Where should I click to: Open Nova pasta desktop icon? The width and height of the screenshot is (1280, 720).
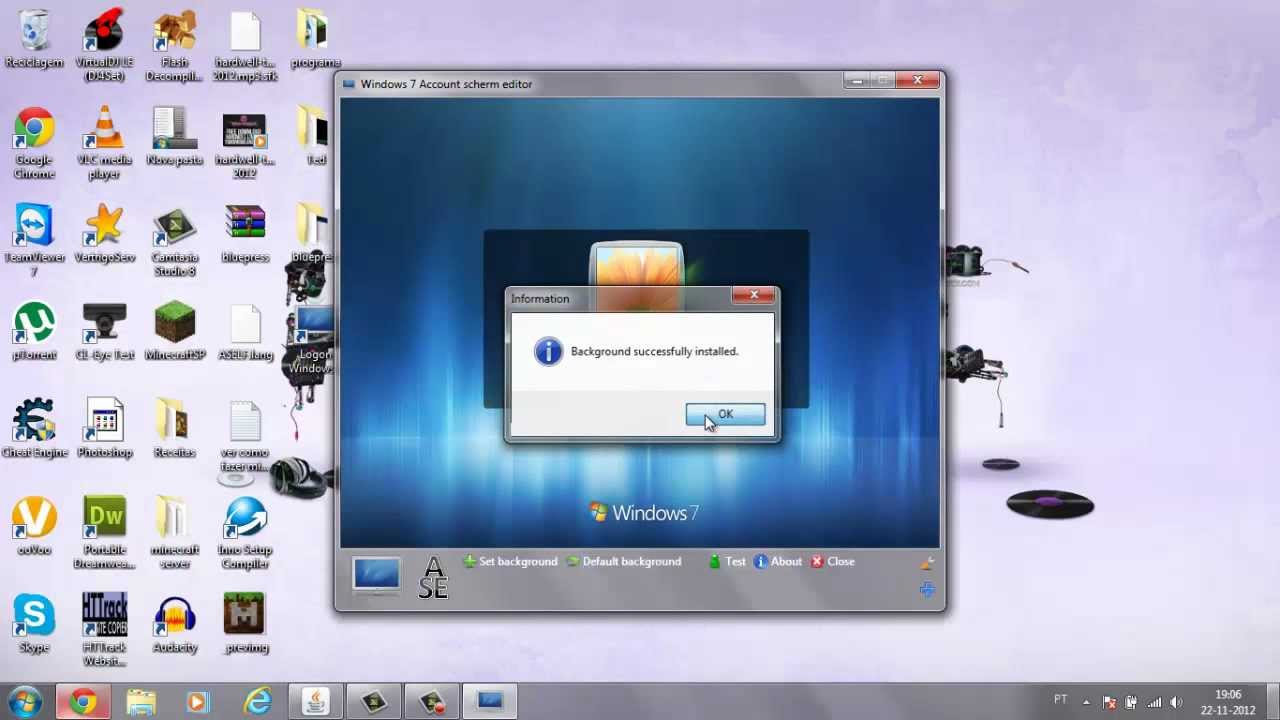coord(175,137)
